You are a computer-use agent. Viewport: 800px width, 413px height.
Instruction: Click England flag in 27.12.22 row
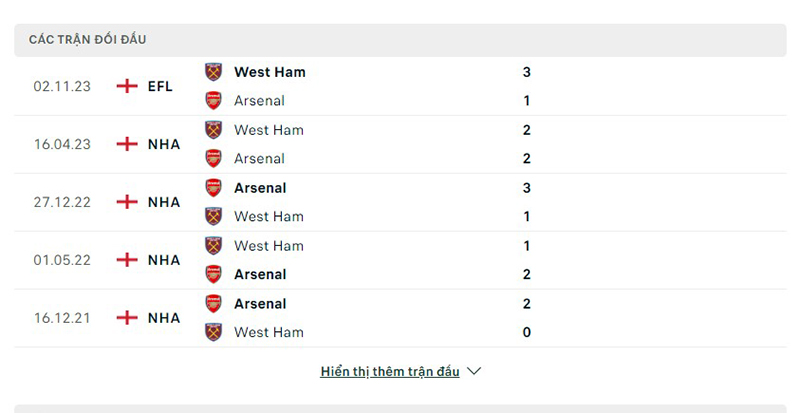127,202
